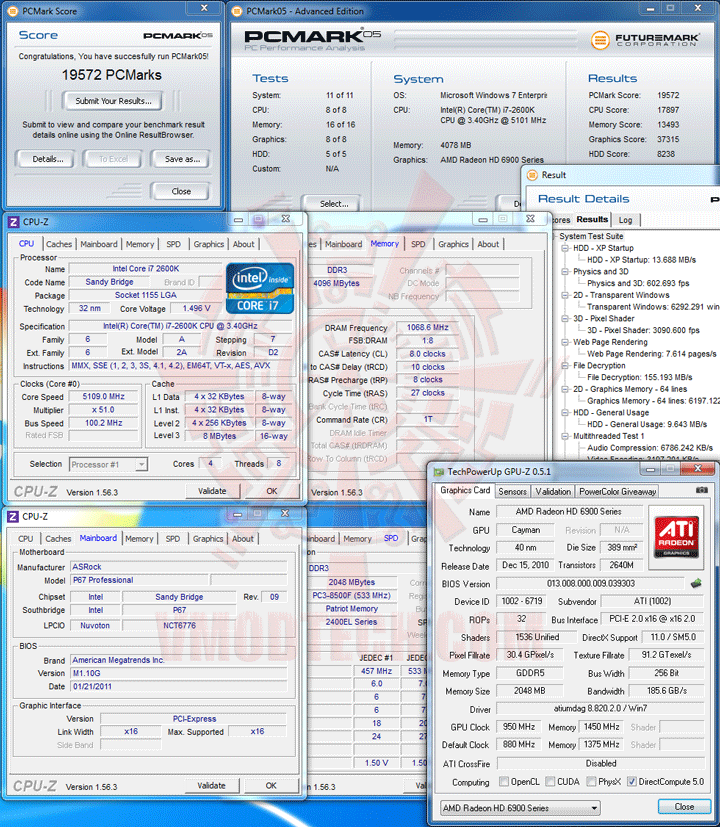The width and height of the screenshot is (720, 827).
Task: Click the GPU-Z camera screenshot icon
Action: coord(702,491)
